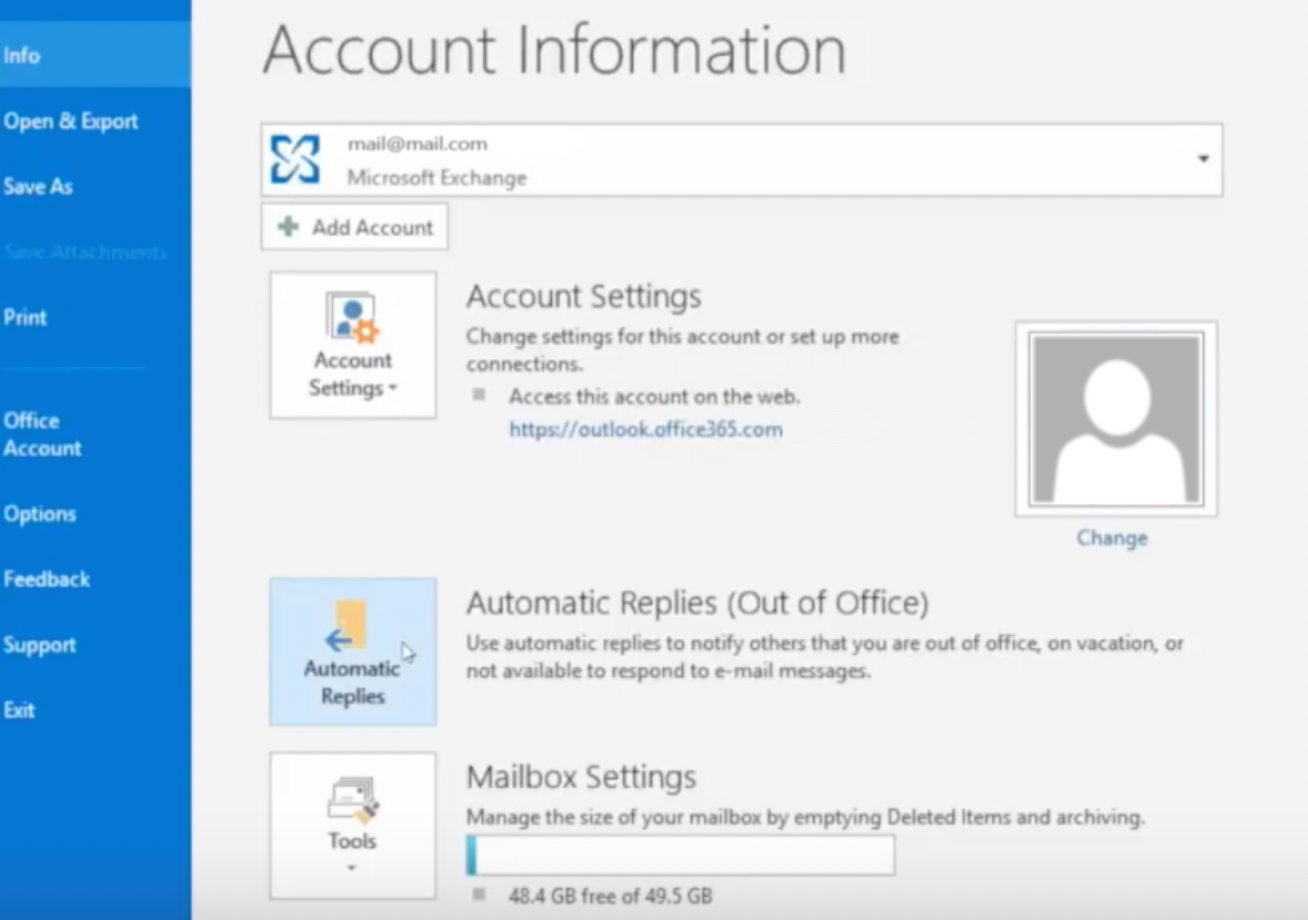Screen dimensions: 1308x920
Task: Open the Mailbox Tools dropdown button
Action: [x=353, y=826]
